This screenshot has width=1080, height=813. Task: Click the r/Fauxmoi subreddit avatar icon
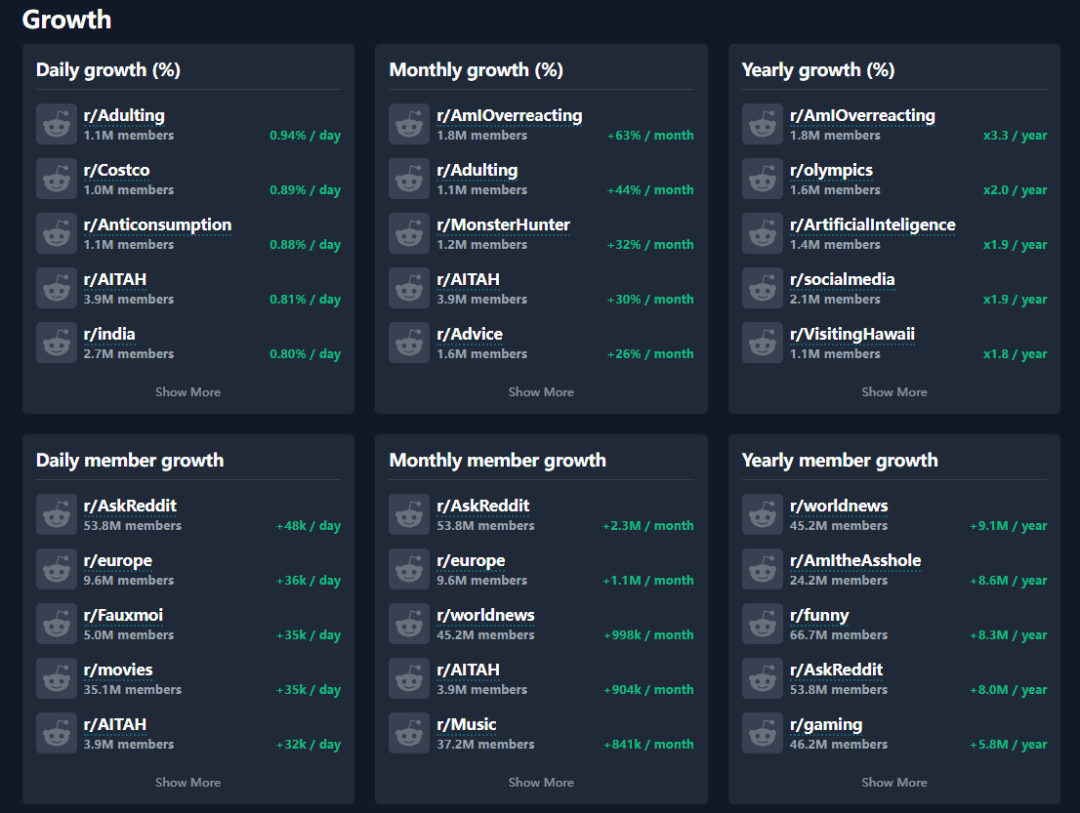(x=56, y=624)
